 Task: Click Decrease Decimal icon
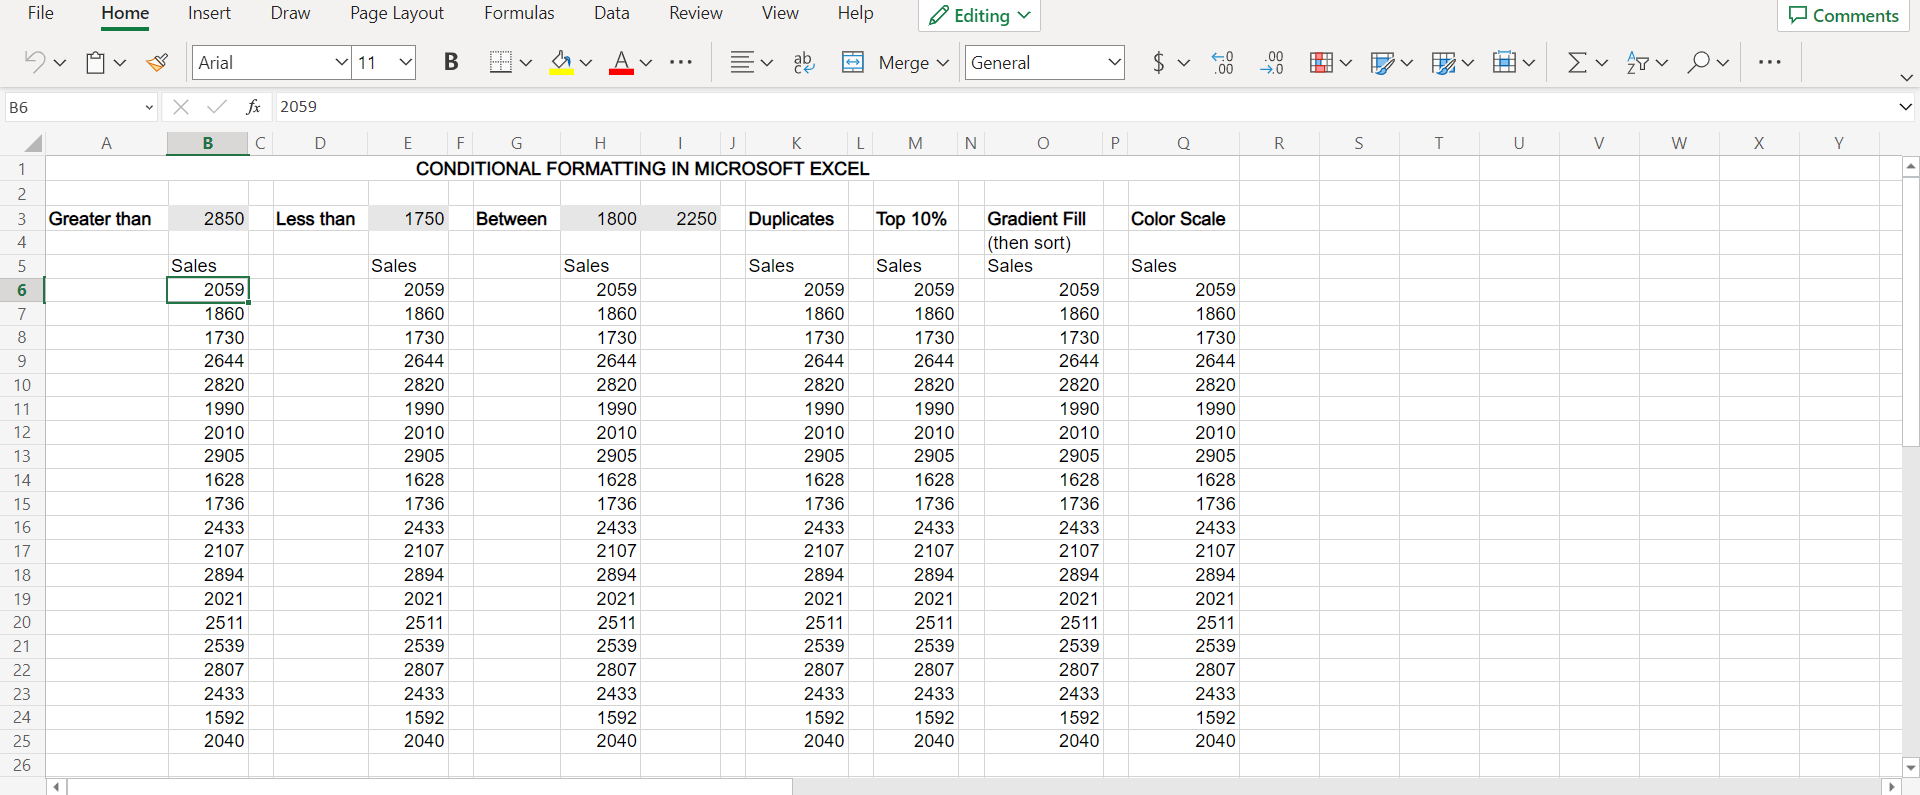(1272, 62)
